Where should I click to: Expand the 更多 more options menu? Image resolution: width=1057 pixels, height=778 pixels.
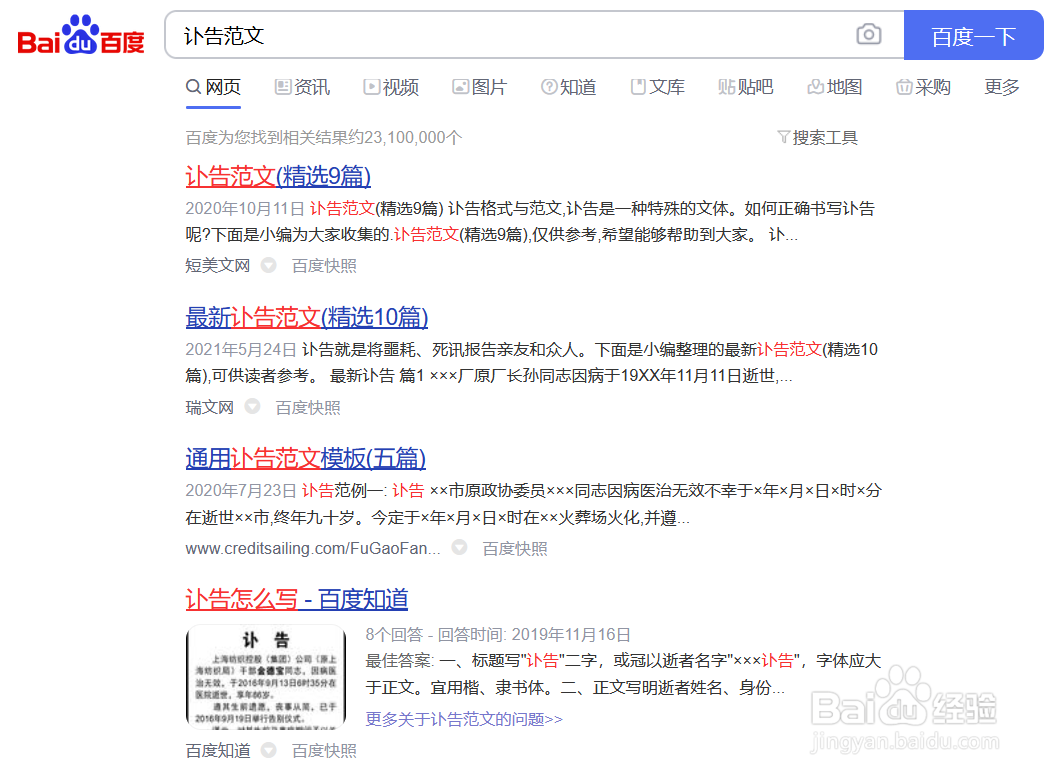pyautogui.click(x=1001, y=87)
